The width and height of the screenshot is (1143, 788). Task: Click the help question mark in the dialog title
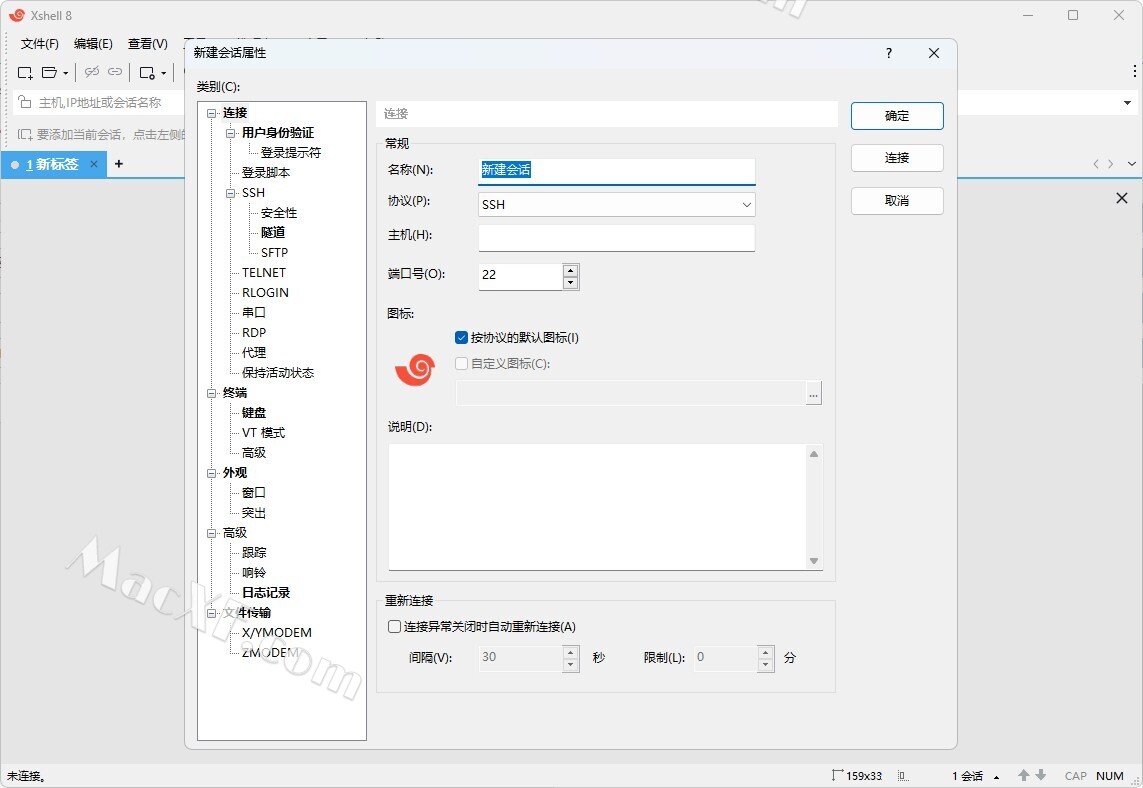pyautogui.click(x=889, y=53)
